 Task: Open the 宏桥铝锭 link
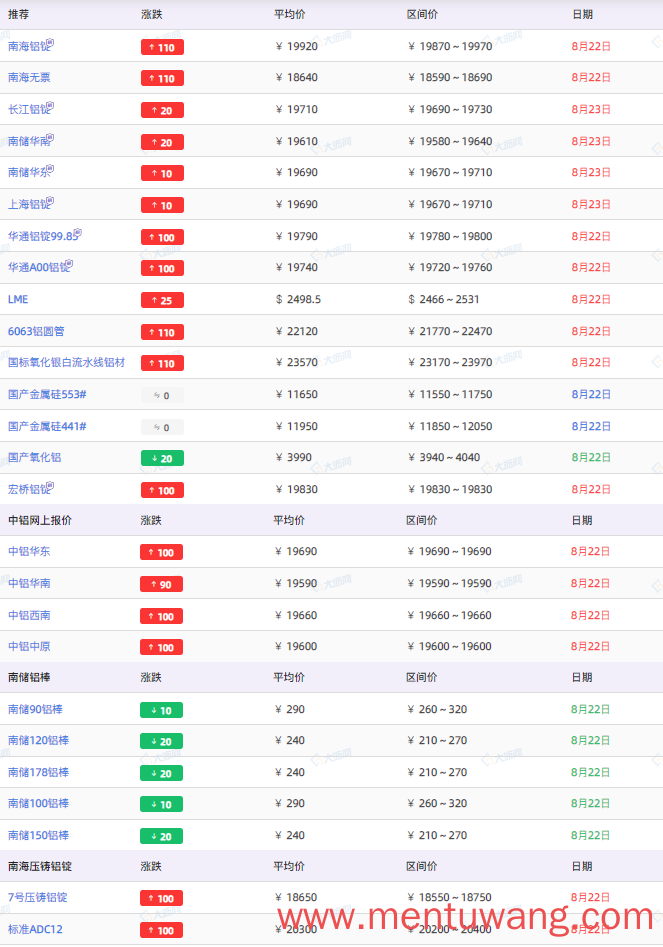click(x=28, y=489)
